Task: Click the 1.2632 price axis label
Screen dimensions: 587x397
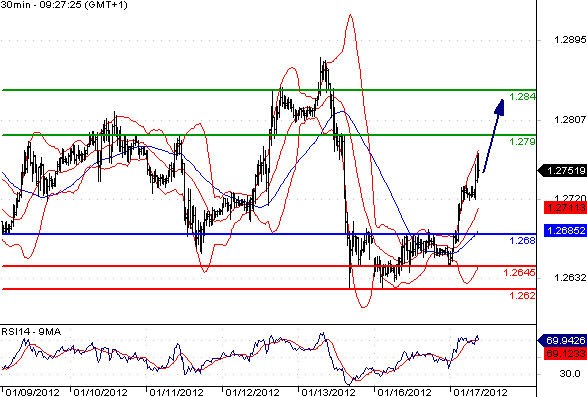Action: (570, 278)
